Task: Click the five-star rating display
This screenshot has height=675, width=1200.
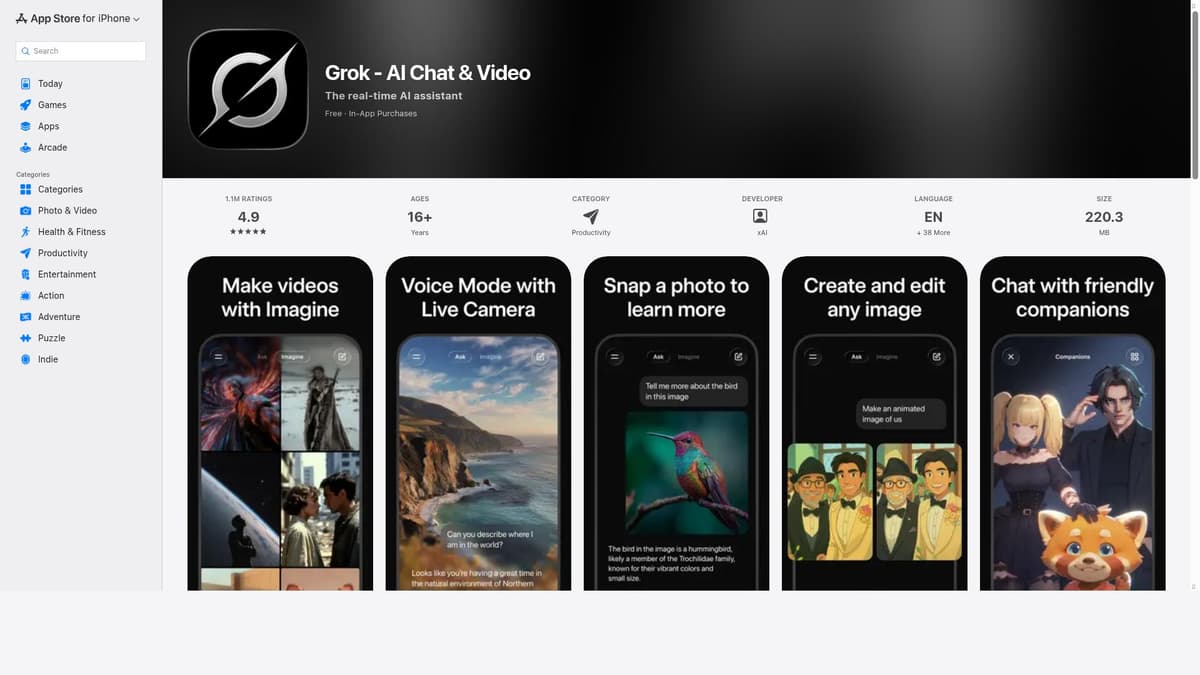Action: [x=248, y=231]
